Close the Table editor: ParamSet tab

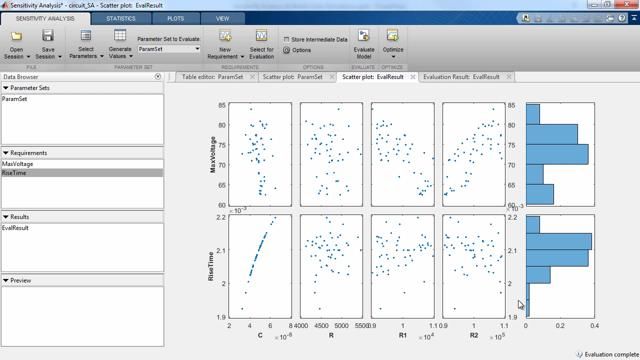252,77
